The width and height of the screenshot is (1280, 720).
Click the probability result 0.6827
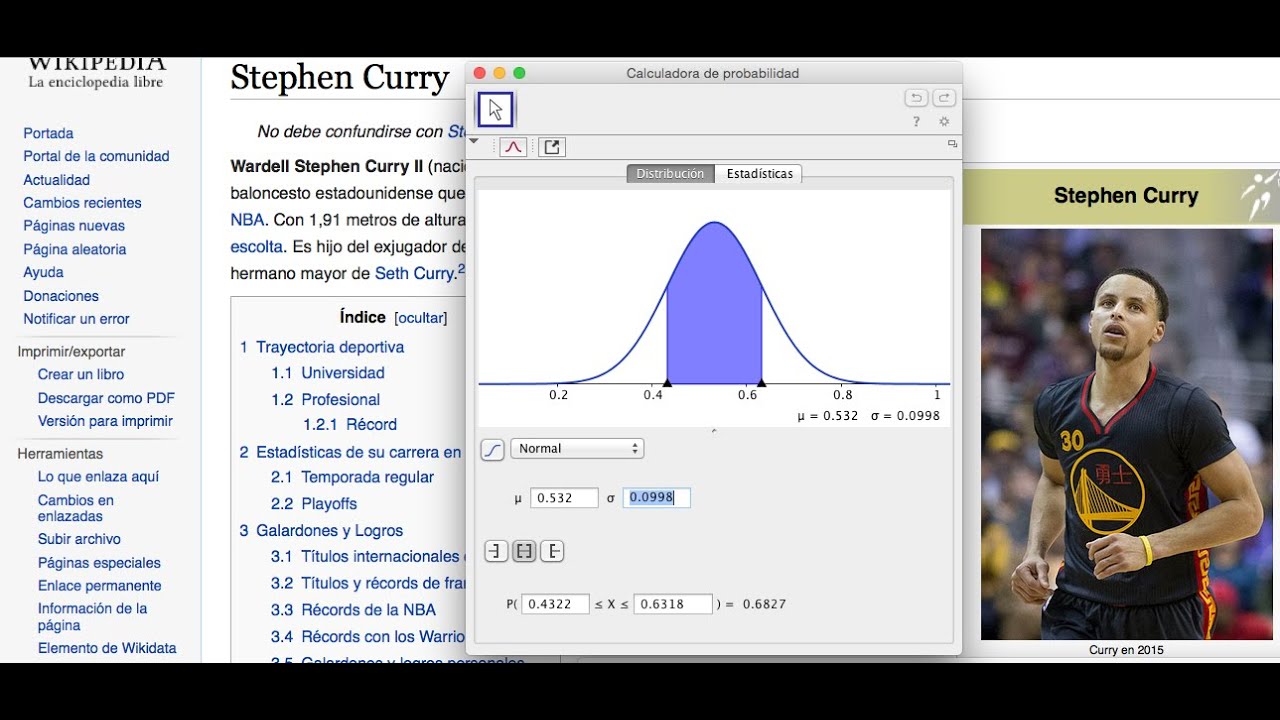click(764, 604)
